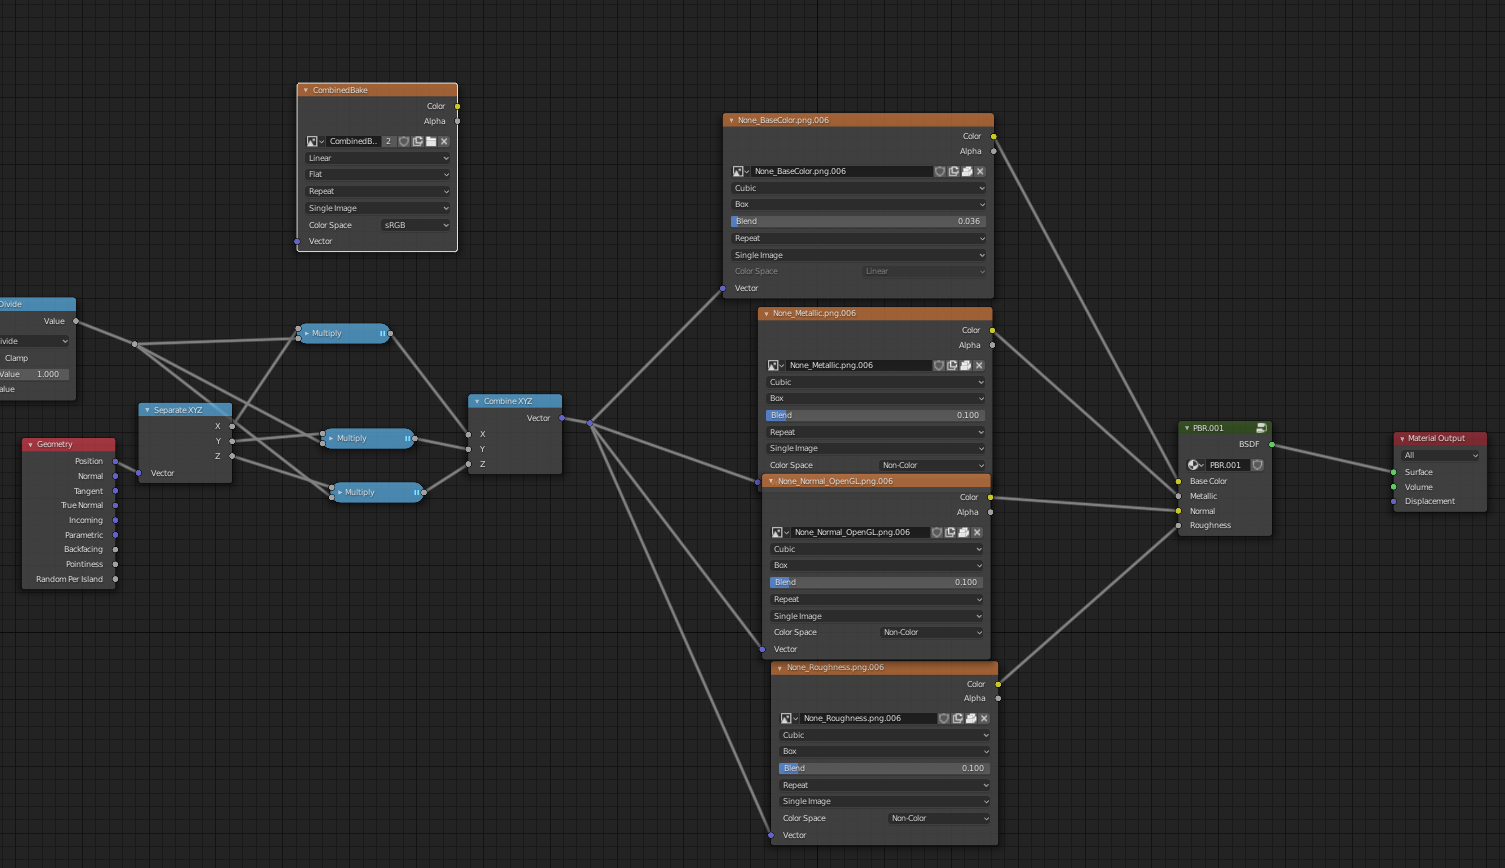Browse images in CombinedBake node
The image size is (1505, 868).
[315, 141]
